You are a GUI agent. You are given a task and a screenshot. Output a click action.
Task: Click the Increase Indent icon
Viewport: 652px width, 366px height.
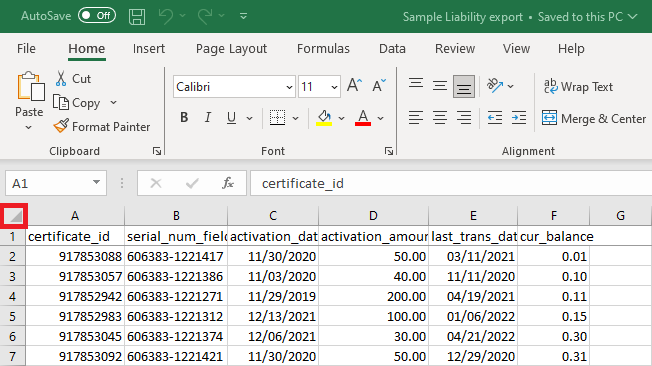coord(519,118)
